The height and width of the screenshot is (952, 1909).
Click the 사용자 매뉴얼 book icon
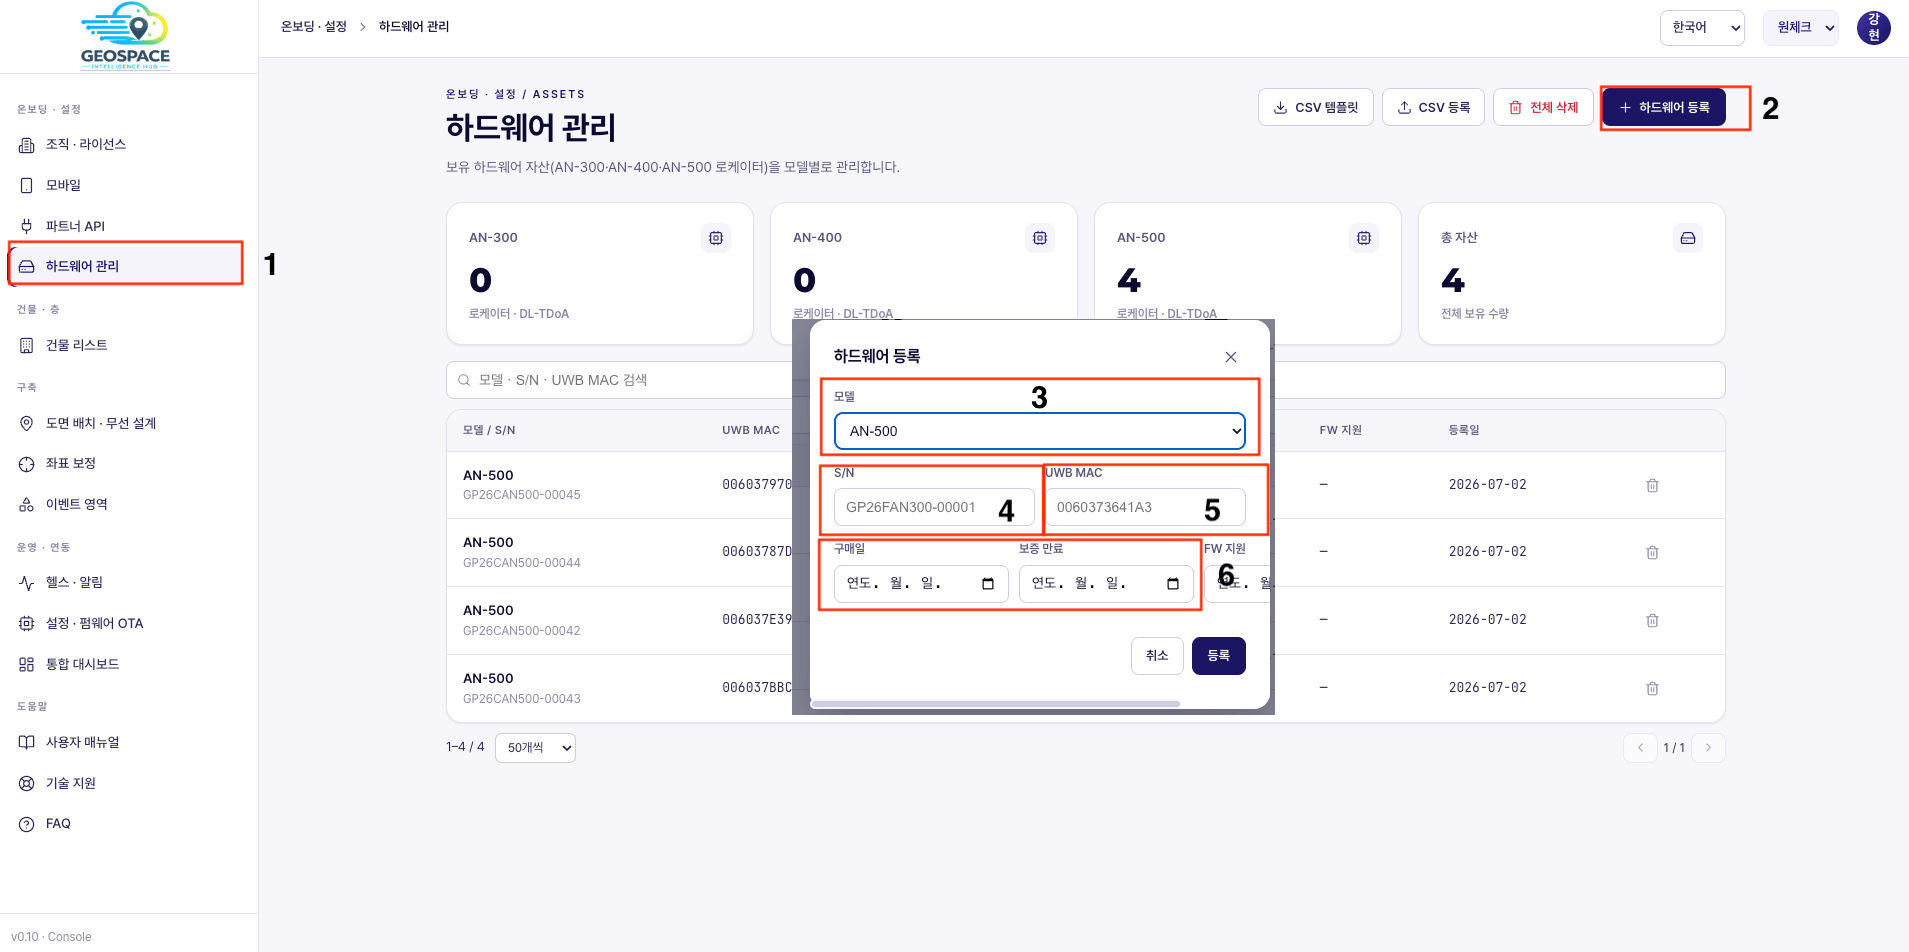coord(27,742)
